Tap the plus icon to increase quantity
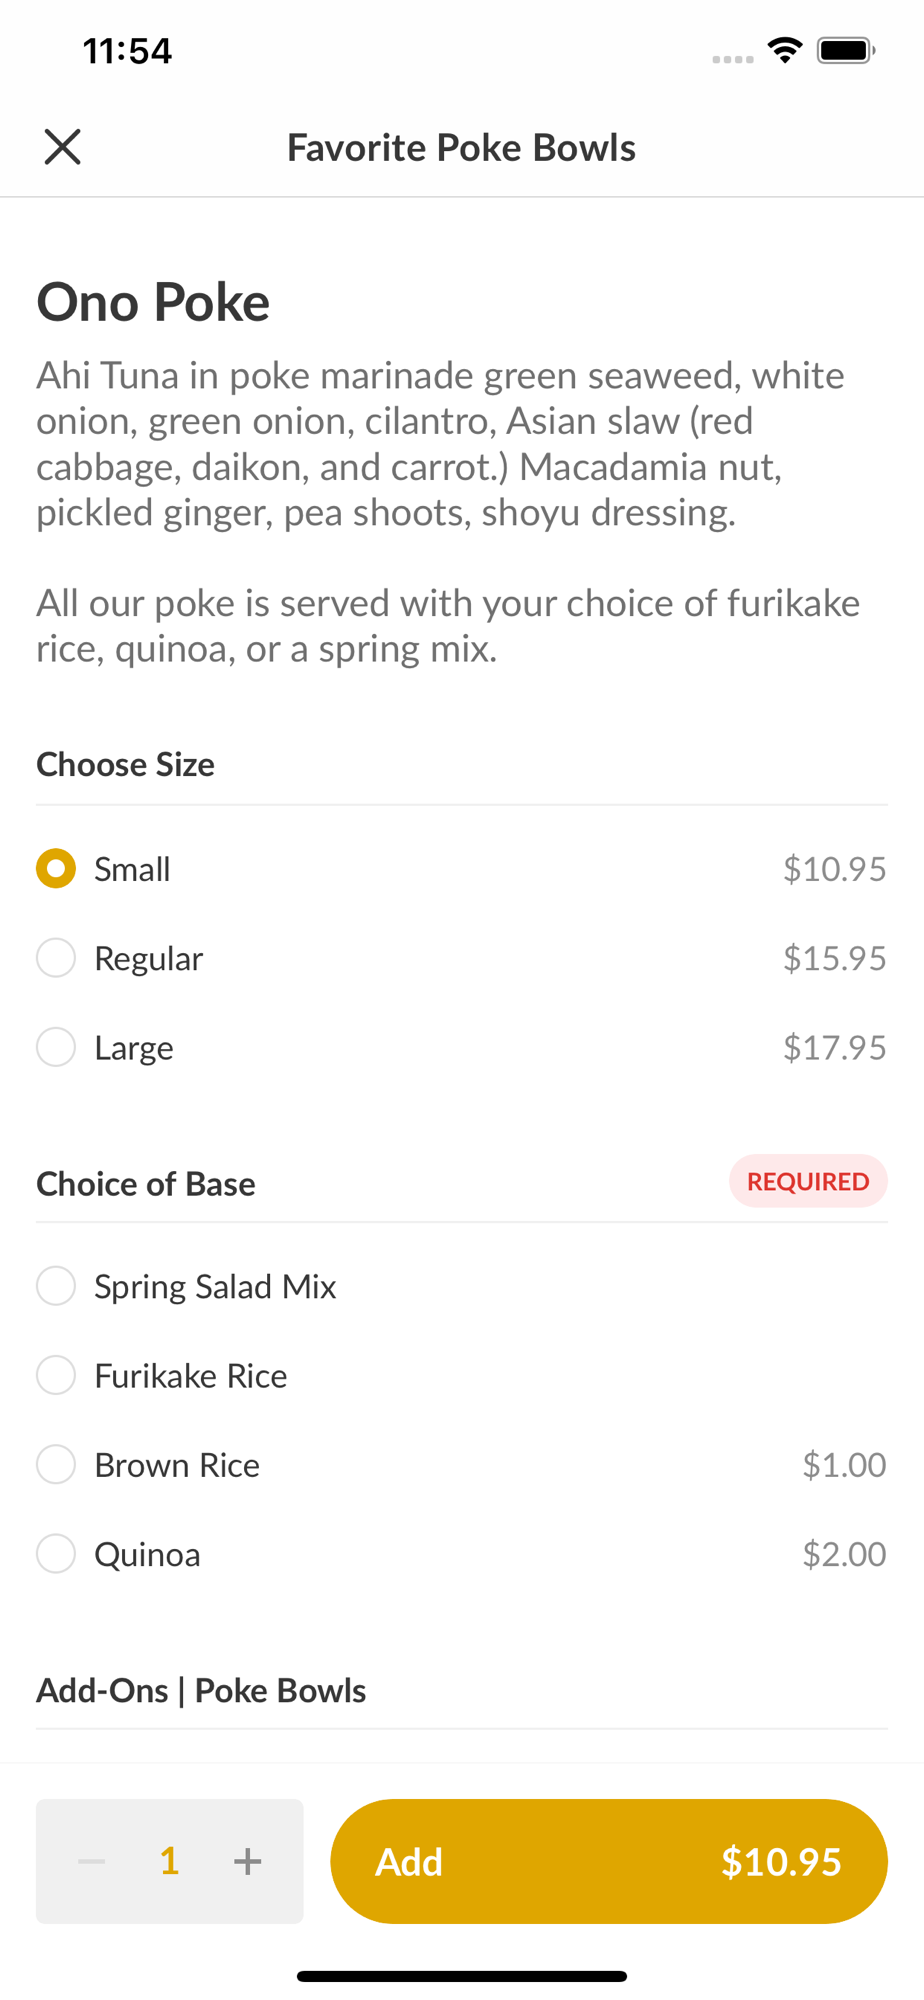 tap(247, 1861)
